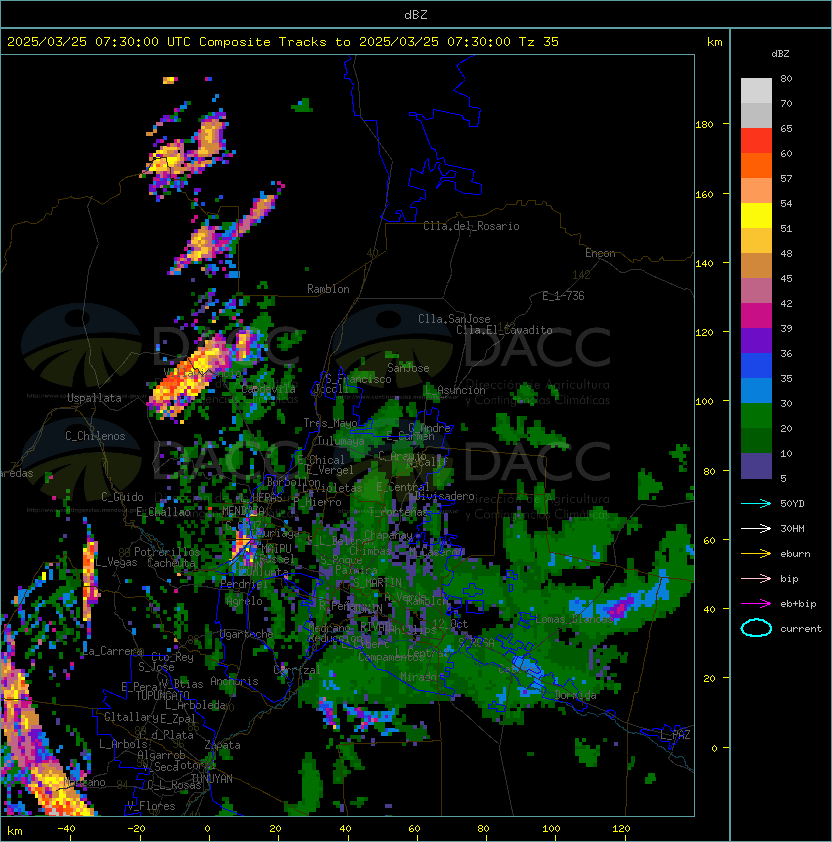This screenshot has width=832, height=842.
Task: Click the 'Uspallata' map label
Action: 94,398
